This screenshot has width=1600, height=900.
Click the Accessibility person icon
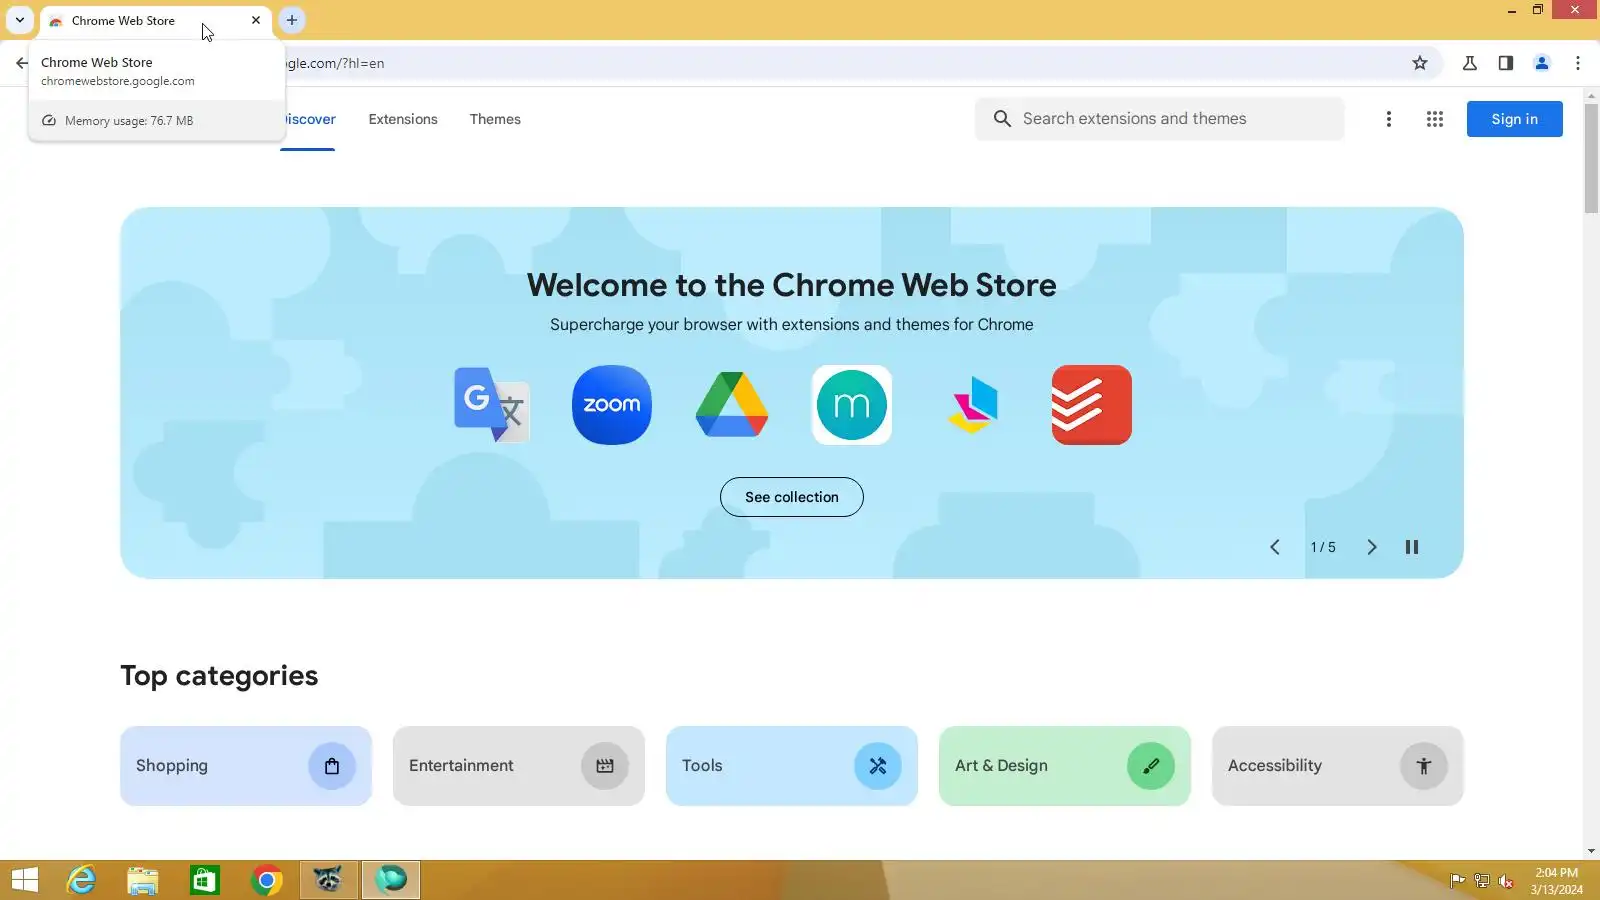coord(1424,766)
